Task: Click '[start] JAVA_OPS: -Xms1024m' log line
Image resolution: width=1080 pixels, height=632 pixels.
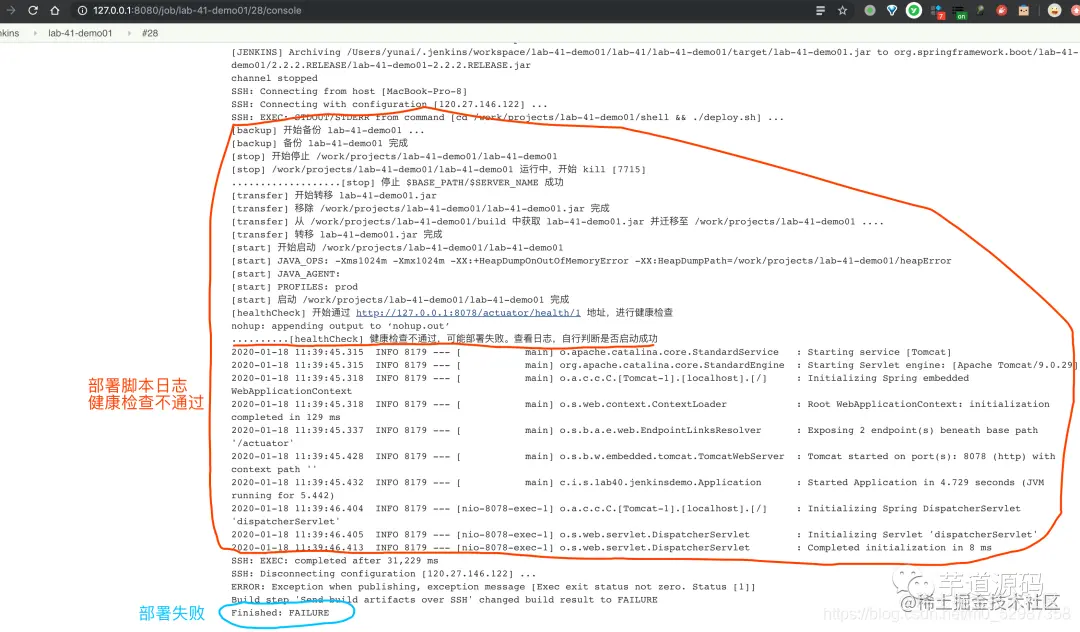Action: click(x=591, y=261)
